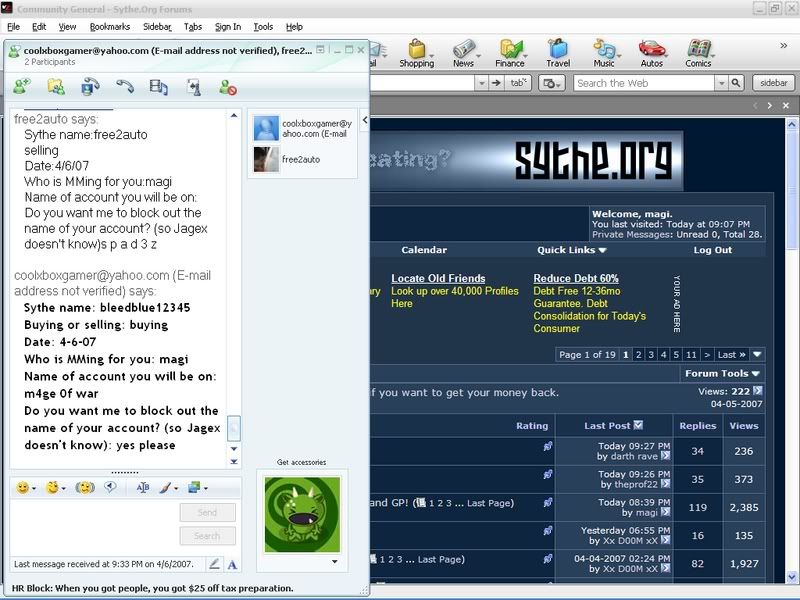Screen dimensions: 800x600
Task: Switch to handwriting input mode
Action: [214, 564]
